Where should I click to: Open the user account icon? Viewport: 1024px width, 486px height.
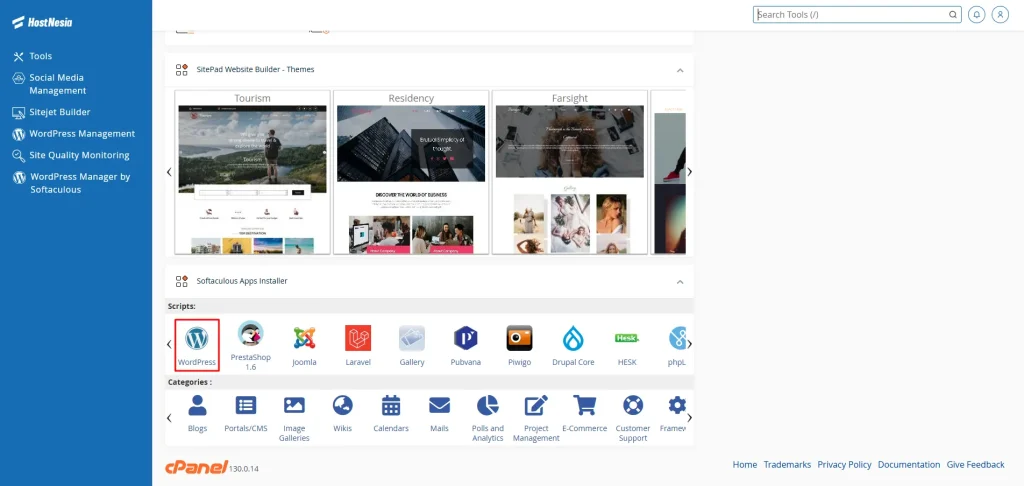click(1000, 14)
